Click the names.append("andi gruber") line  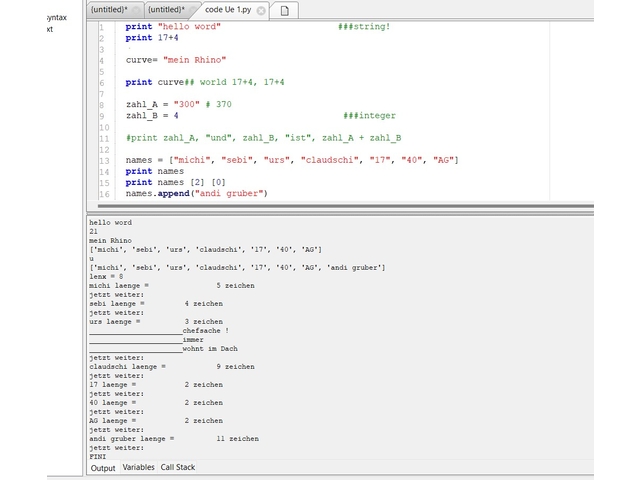(197, 193)
